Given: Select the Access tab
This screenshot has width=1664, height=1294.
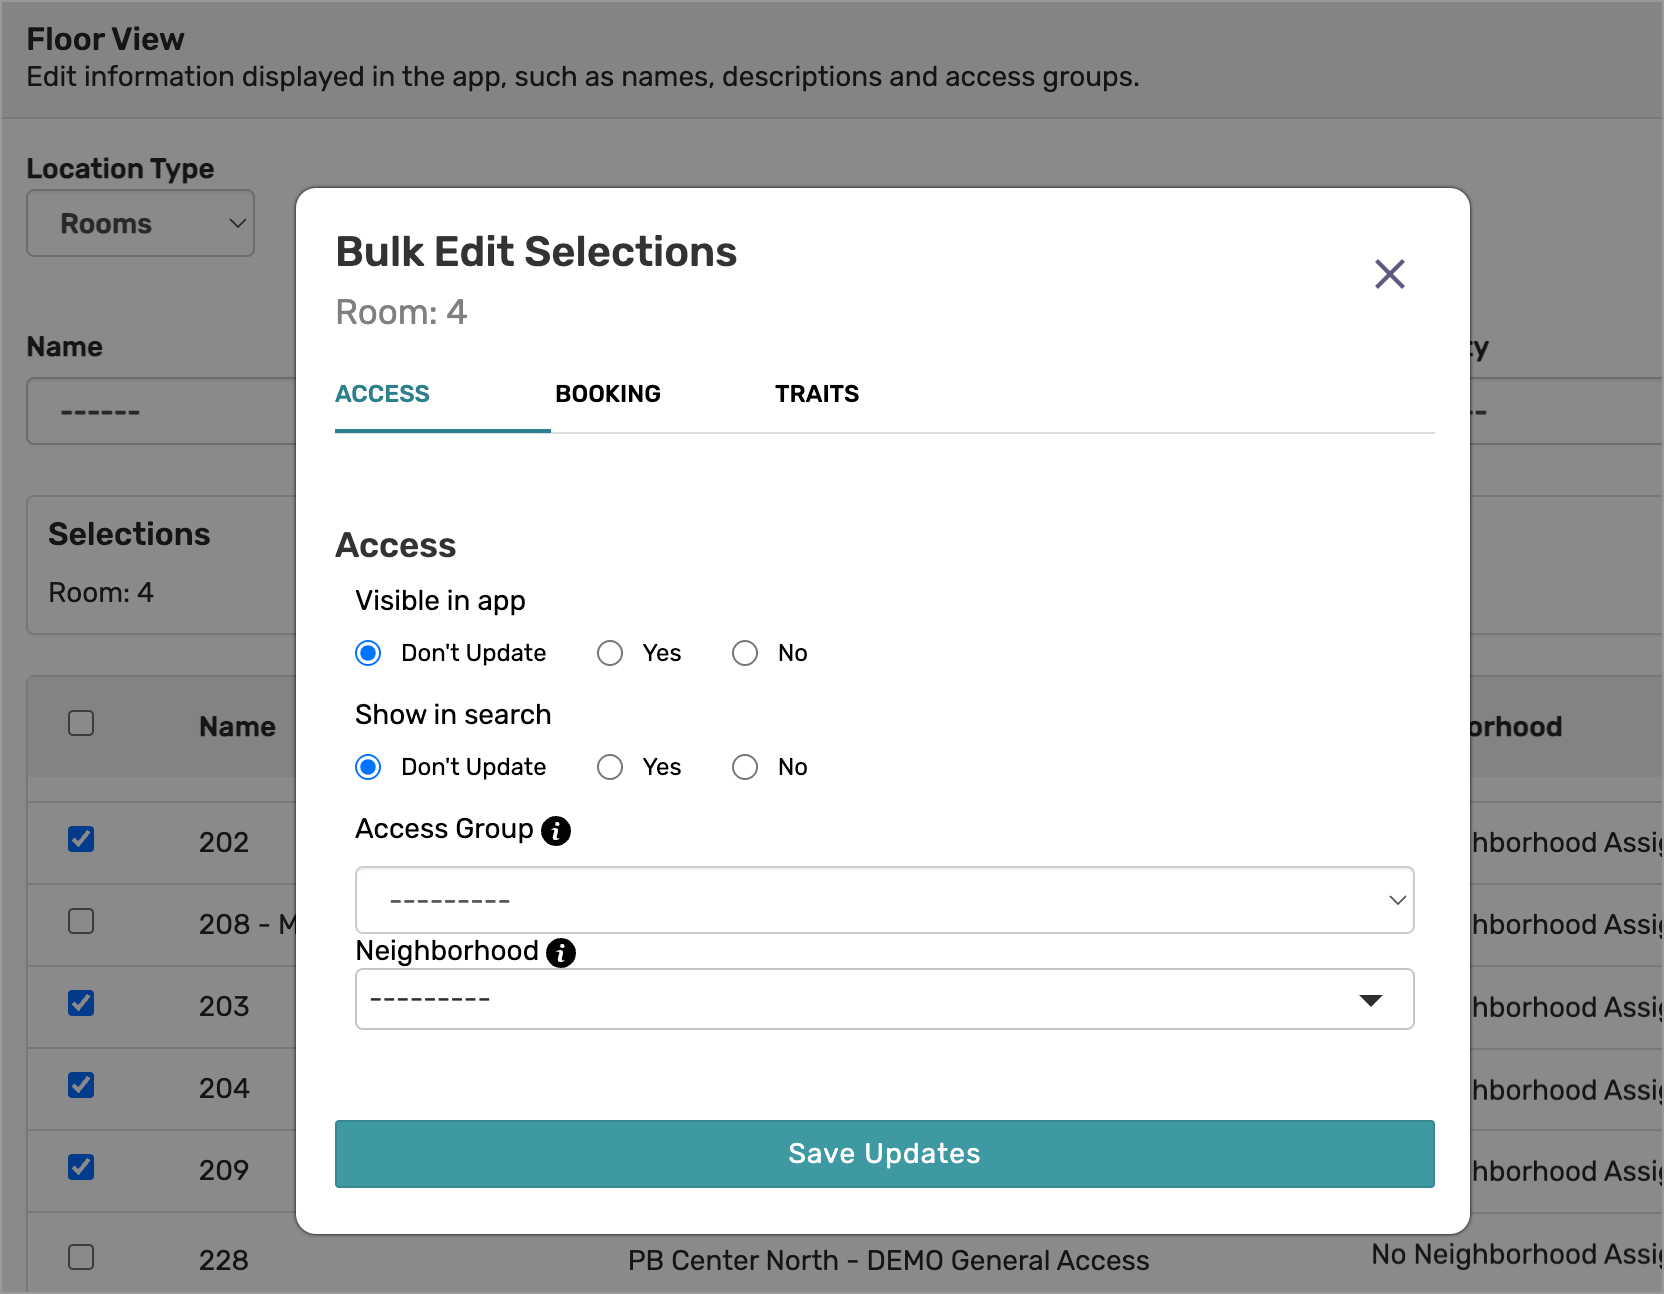Looking at the screenshot, I should pos(382,394).
